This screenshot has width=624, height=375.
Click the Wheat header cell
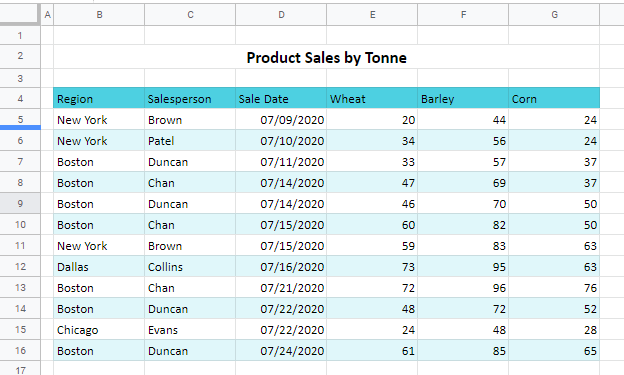coord(372,98)
